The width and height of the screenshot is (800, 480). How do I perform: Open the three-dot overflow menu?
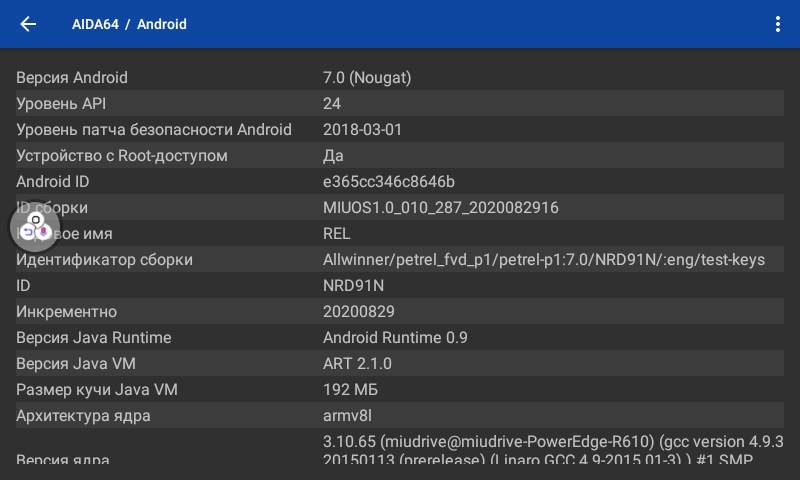[778, 24]
